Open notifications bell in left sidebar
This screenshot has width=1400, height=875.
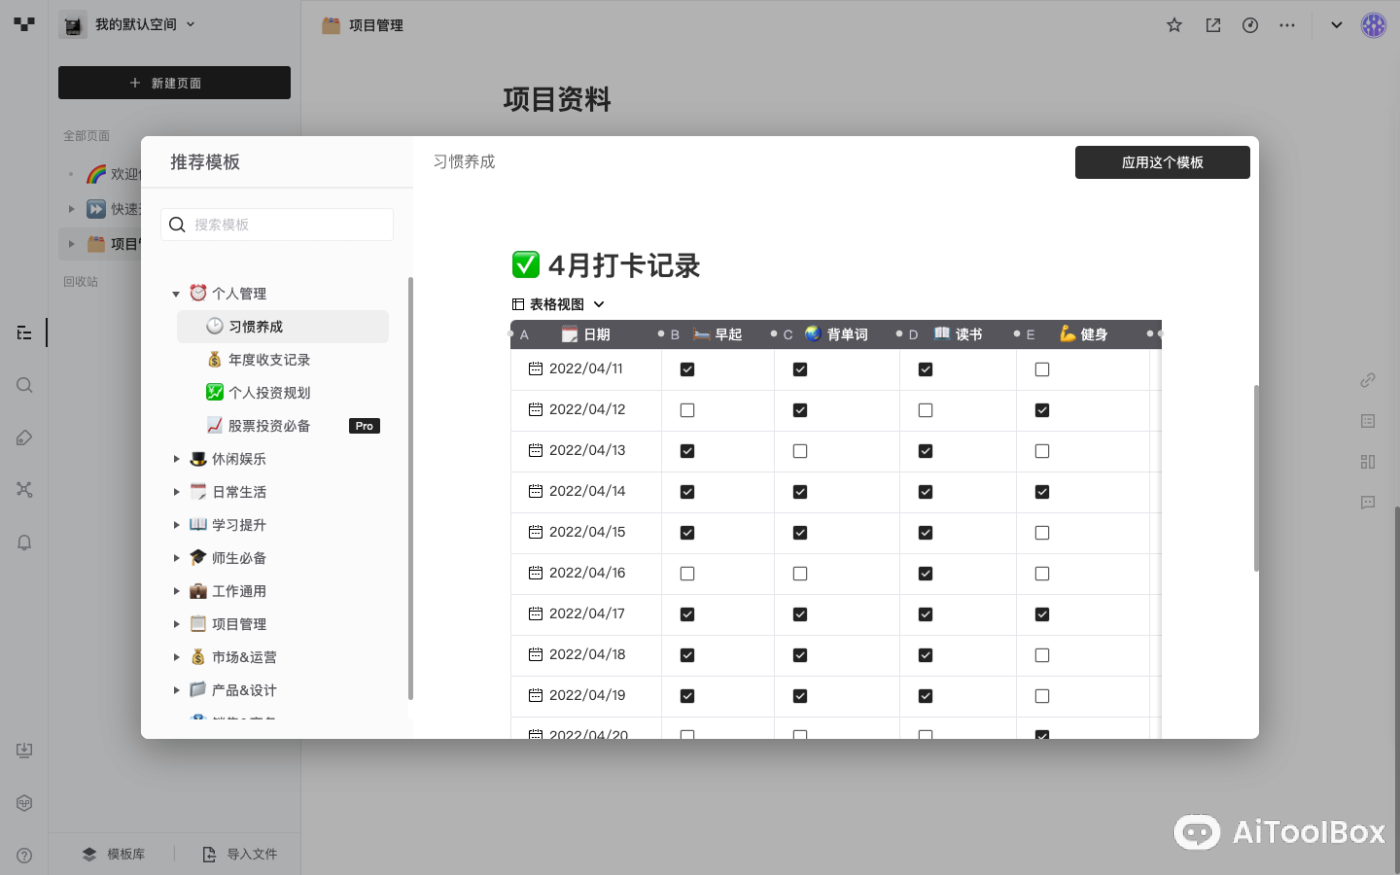24,542
